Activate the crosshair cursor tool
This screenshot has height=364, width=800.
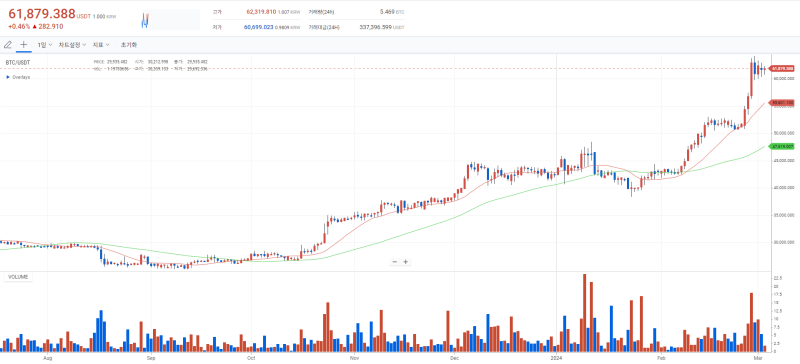23,44
